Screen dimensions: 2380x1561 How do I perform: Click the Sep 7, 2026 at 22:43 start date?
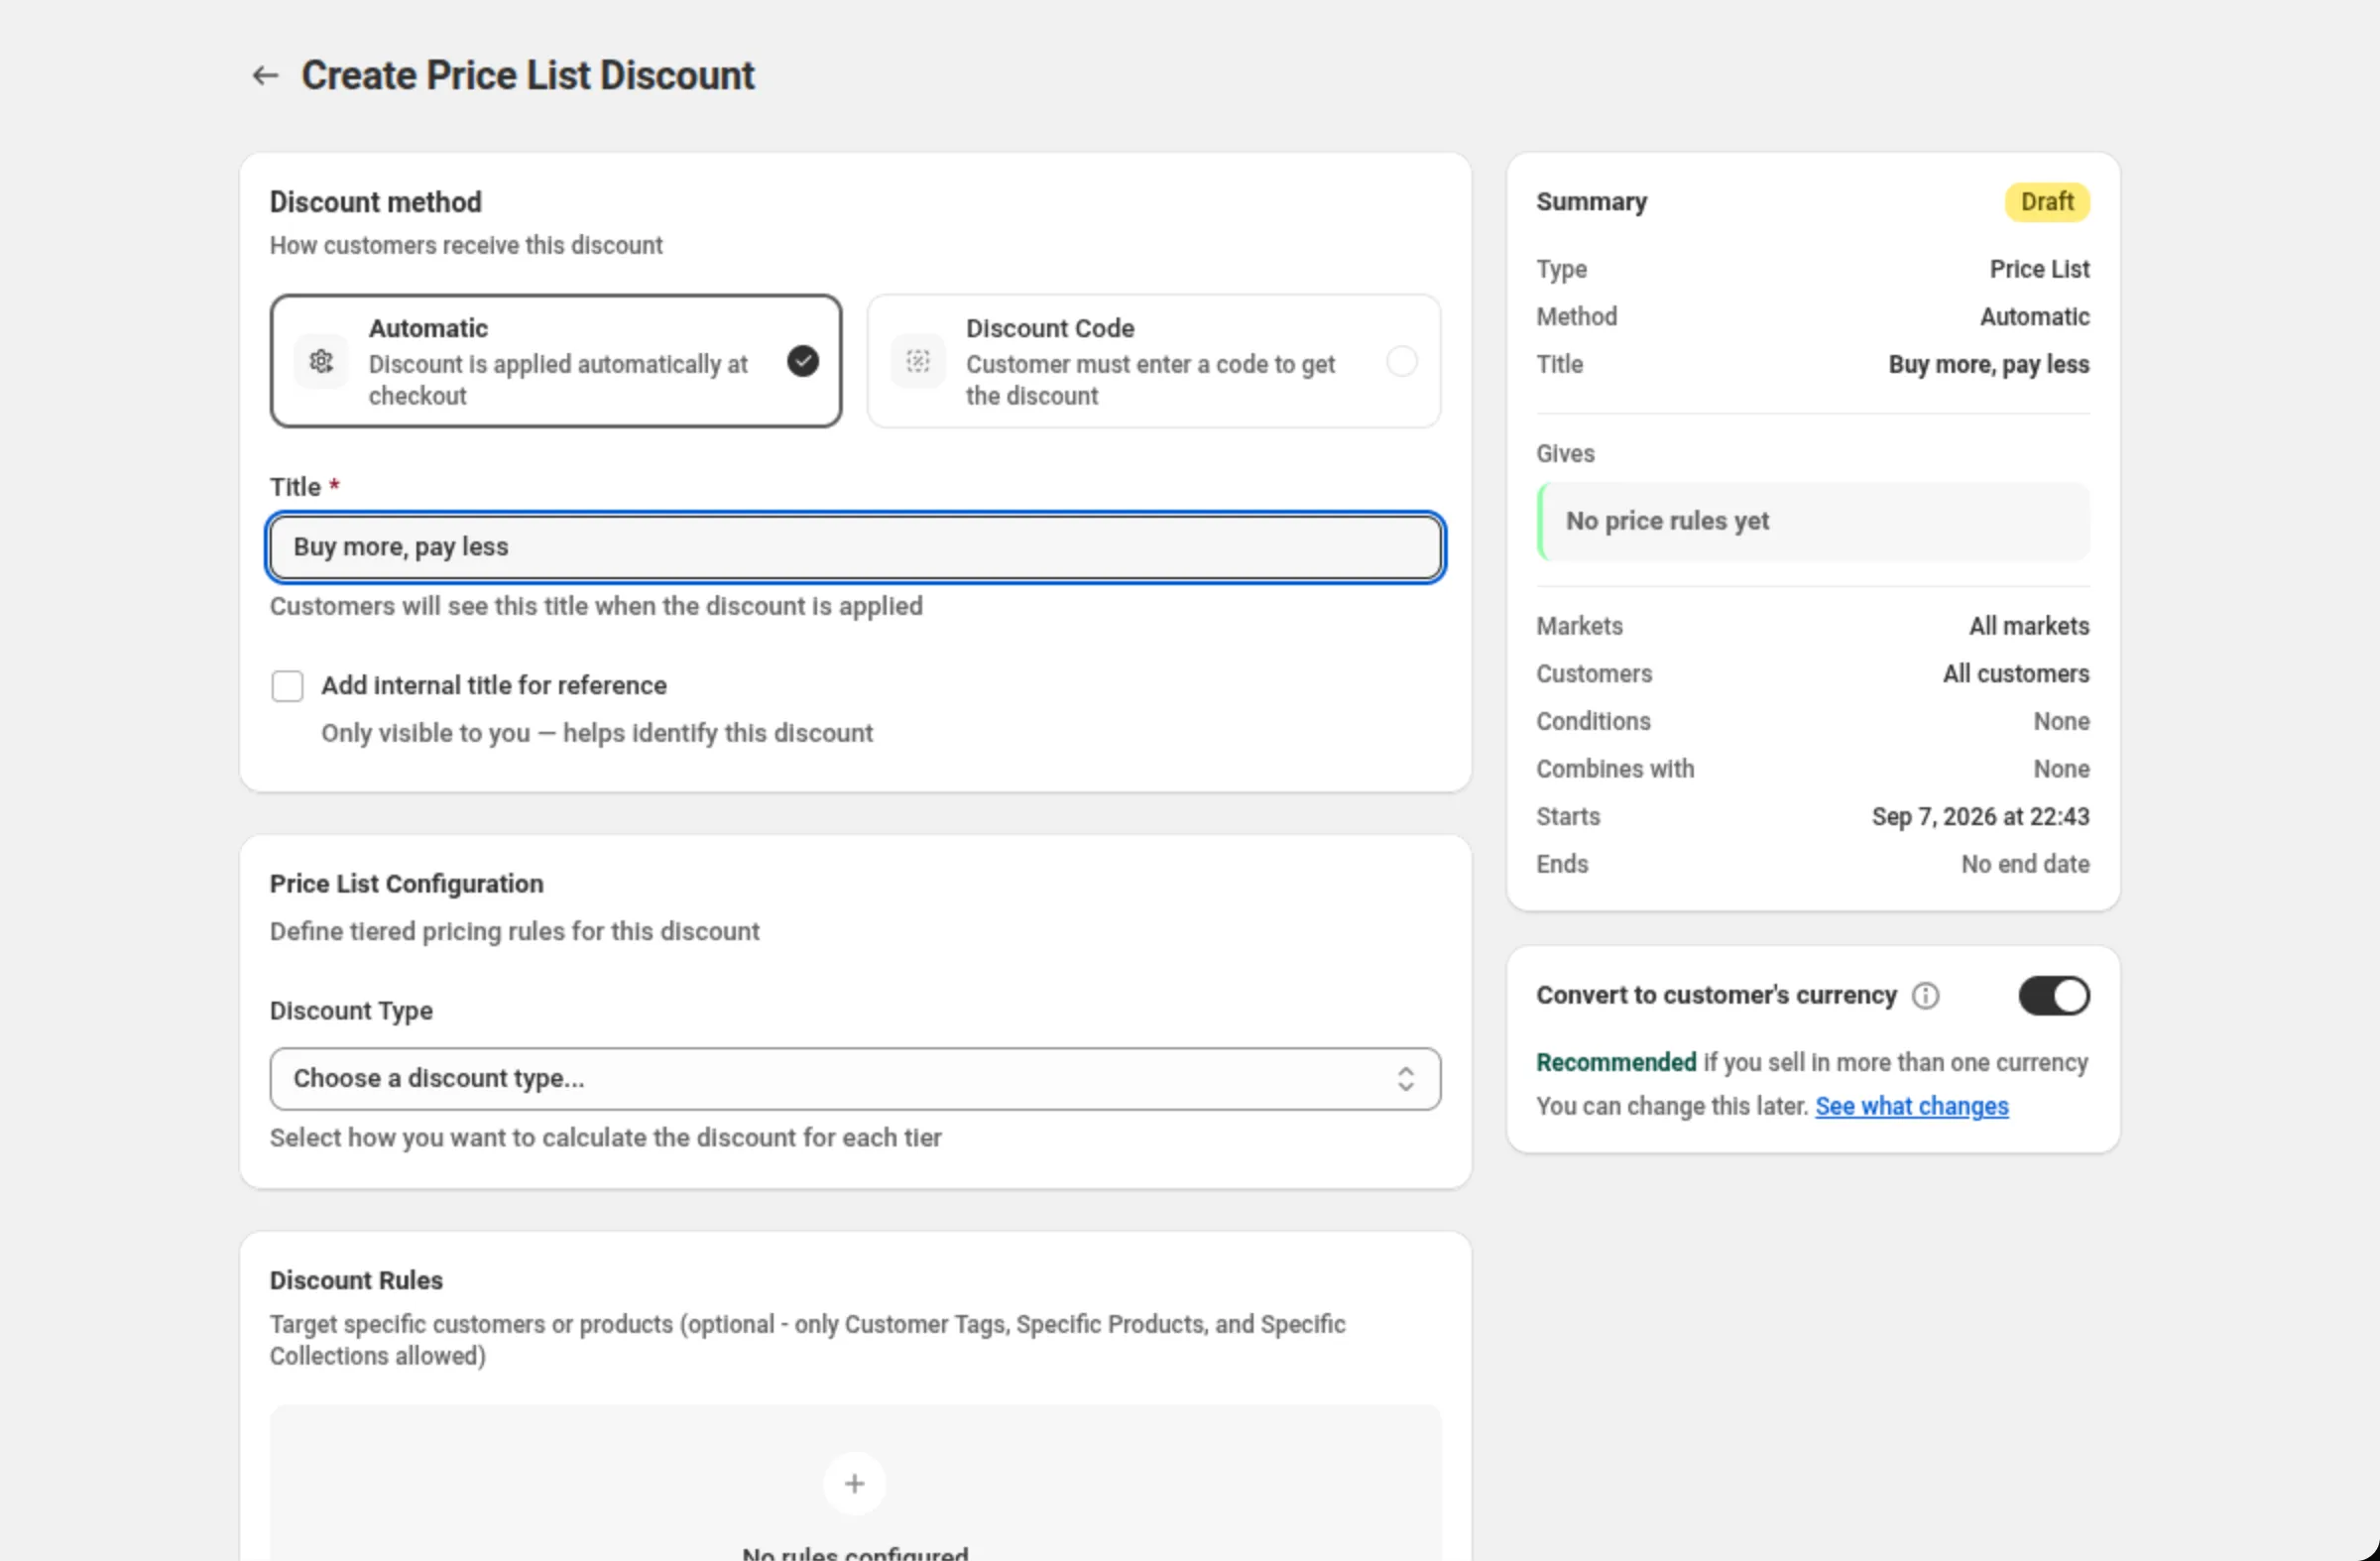pyautogui.click(x=1980, y=817)
